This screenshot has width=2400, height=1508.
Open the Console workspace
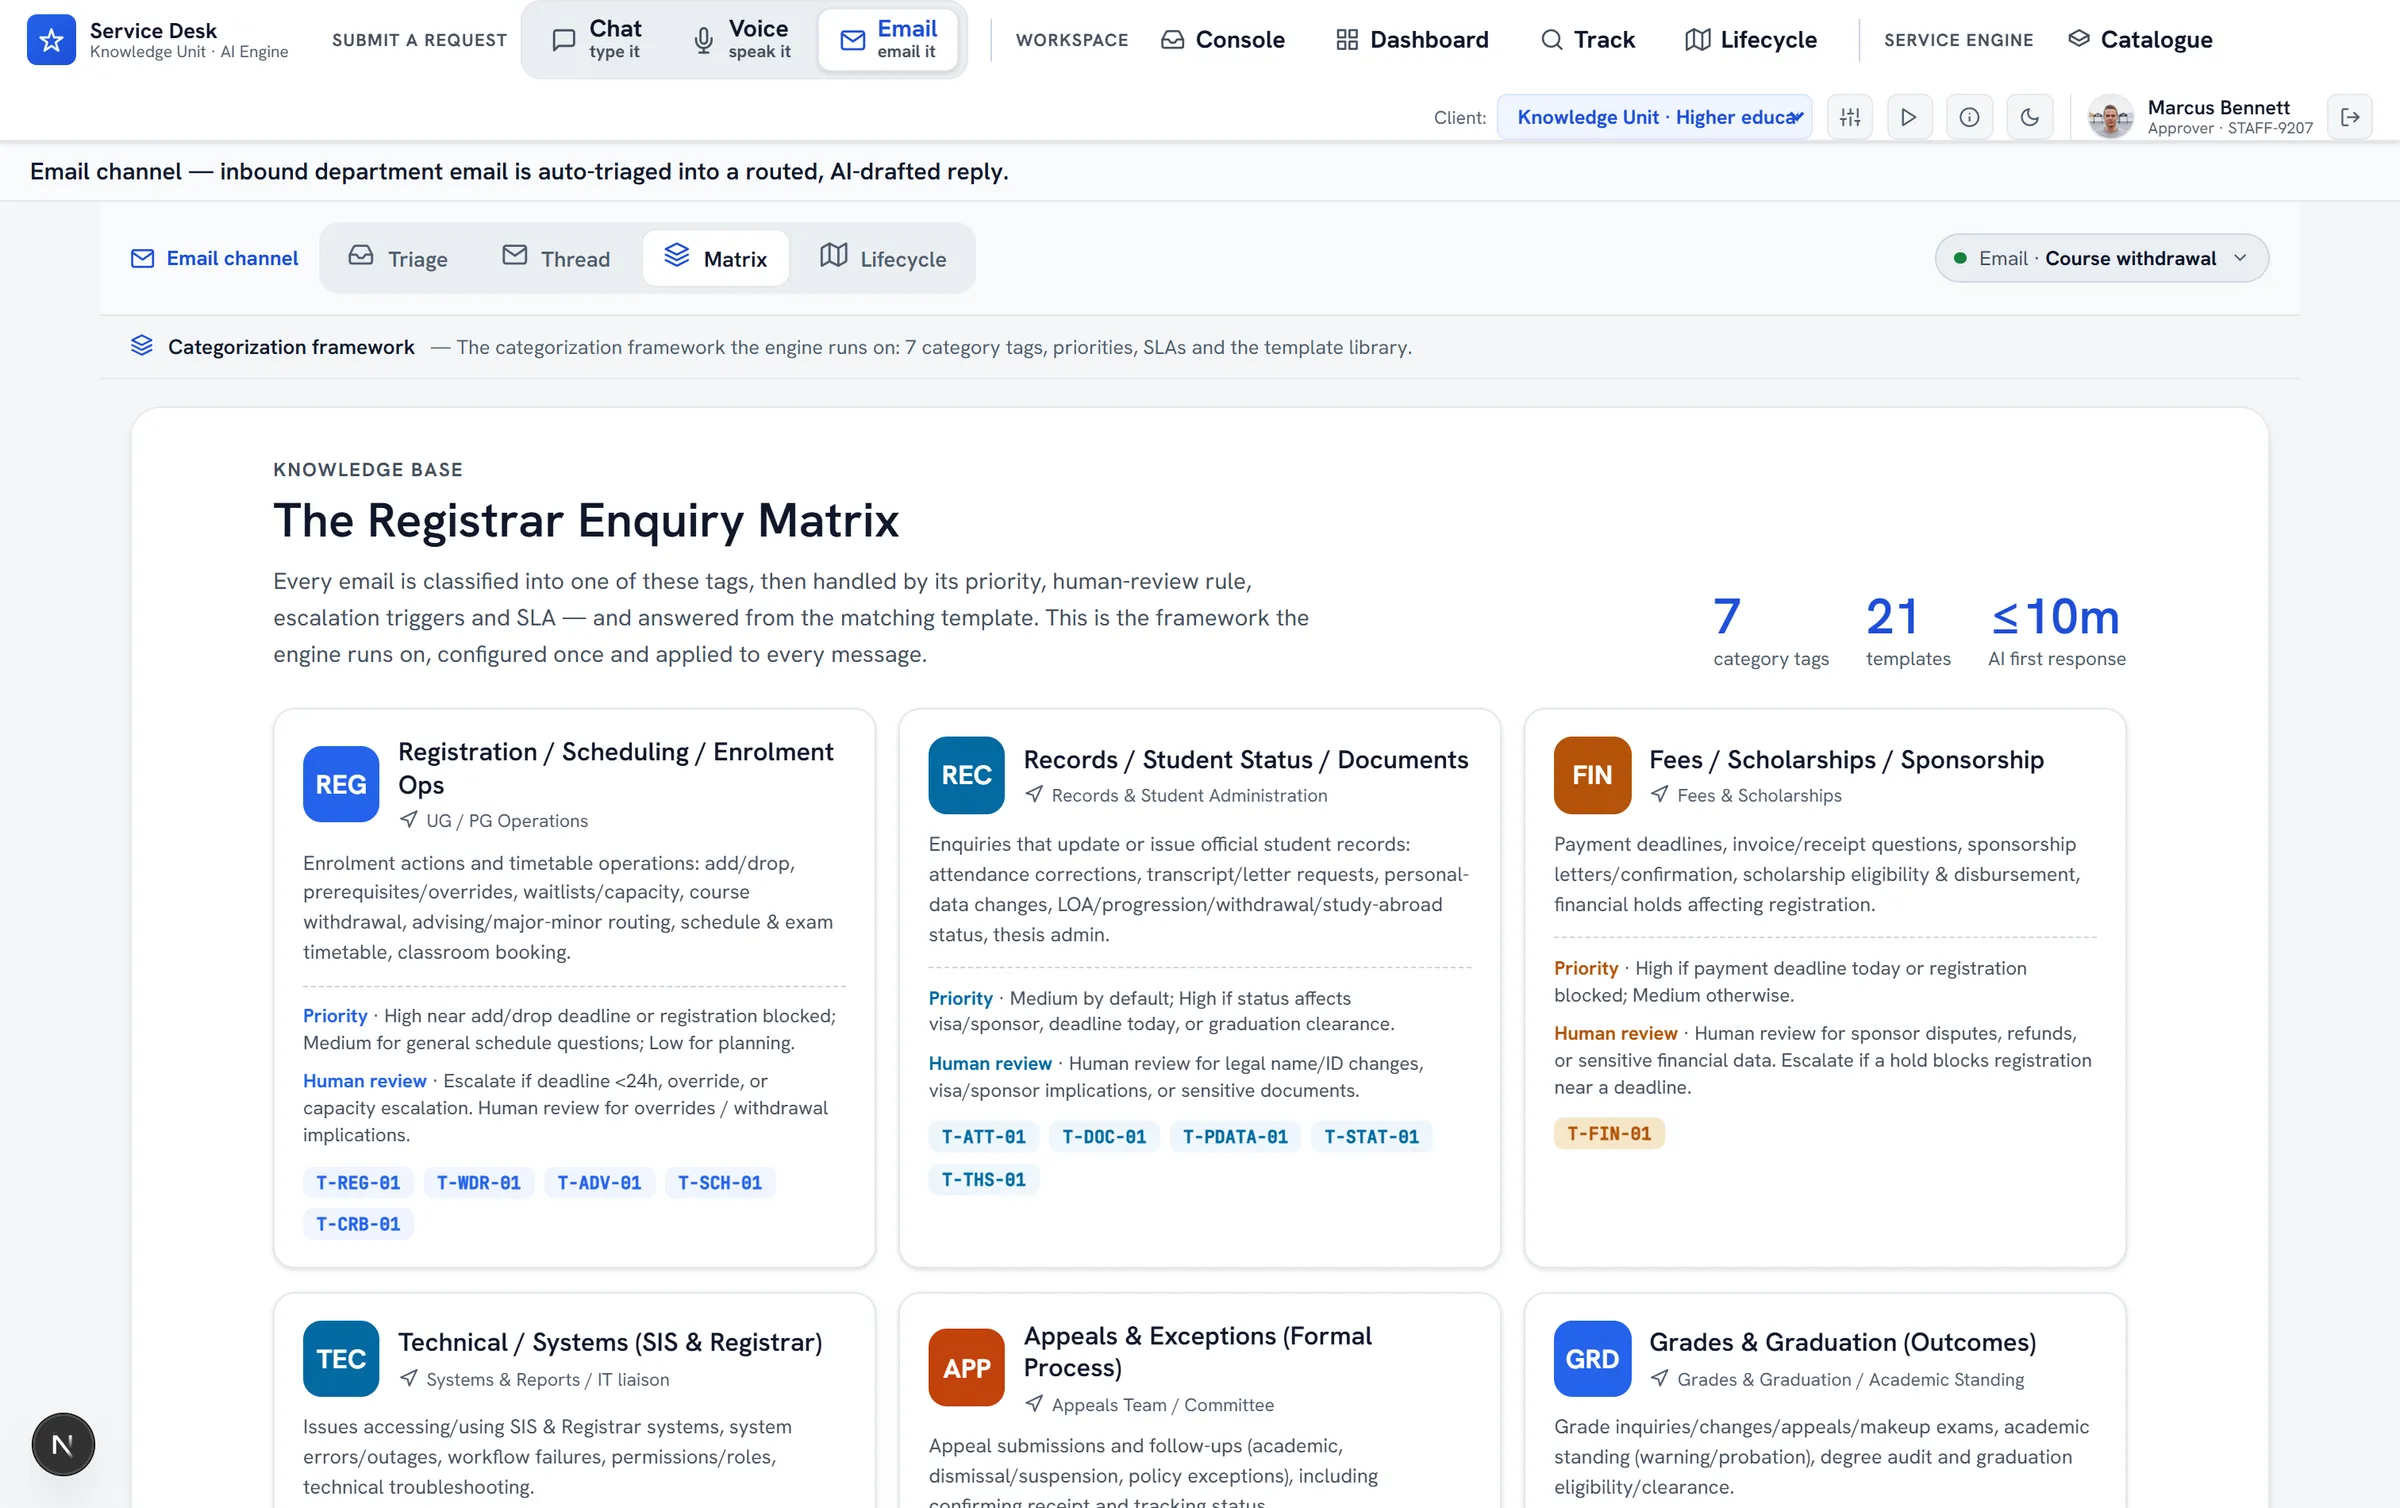[1222, 40]
